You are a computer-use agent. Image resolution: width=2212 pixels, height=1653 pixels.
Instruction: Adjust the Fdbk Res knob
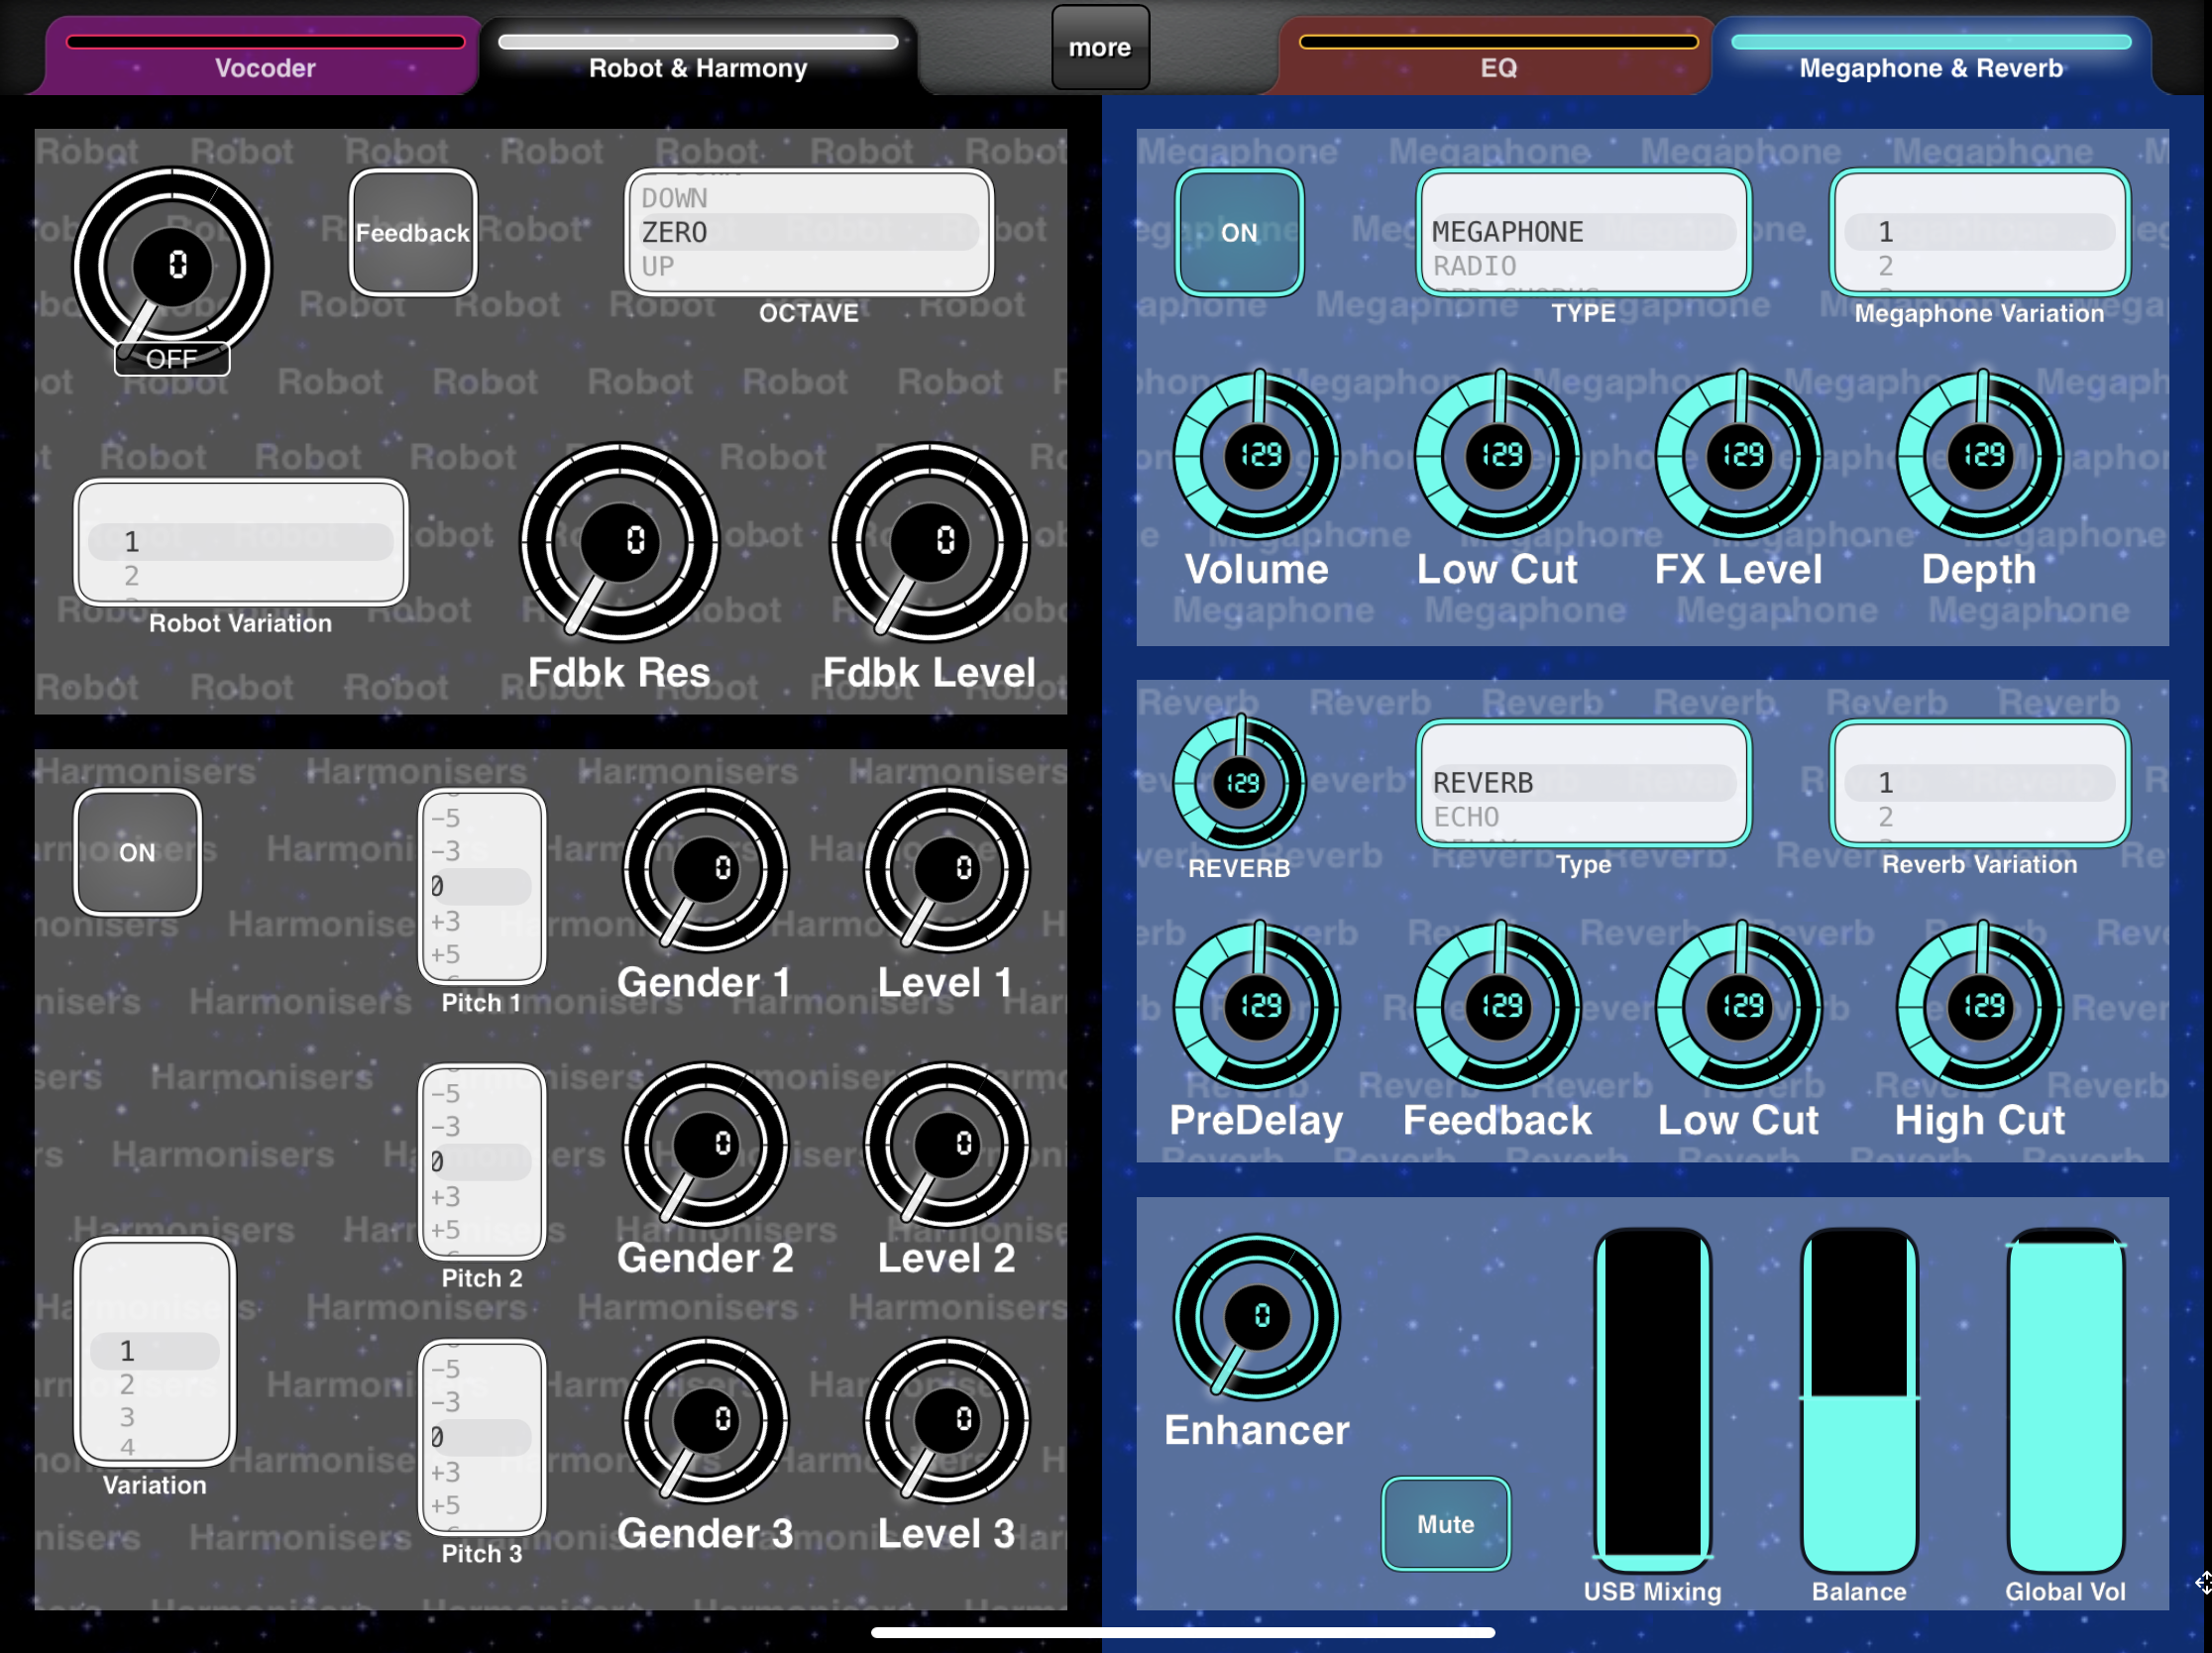click(x=619, y=541)
